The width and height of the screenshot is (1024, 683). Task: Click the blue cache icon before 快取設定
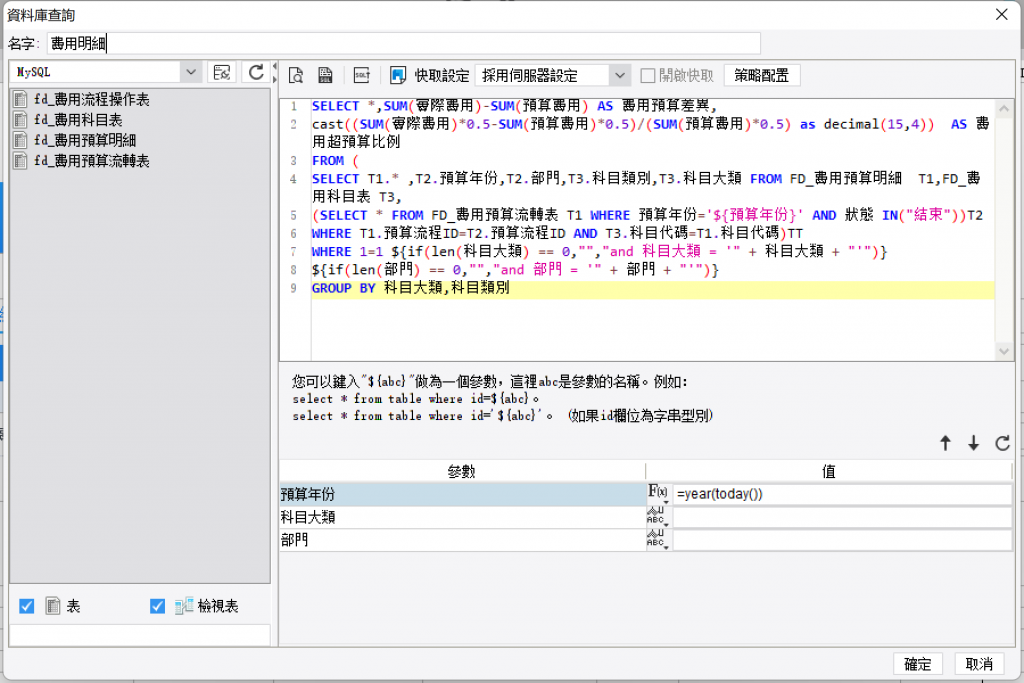(x=398, y=76)
